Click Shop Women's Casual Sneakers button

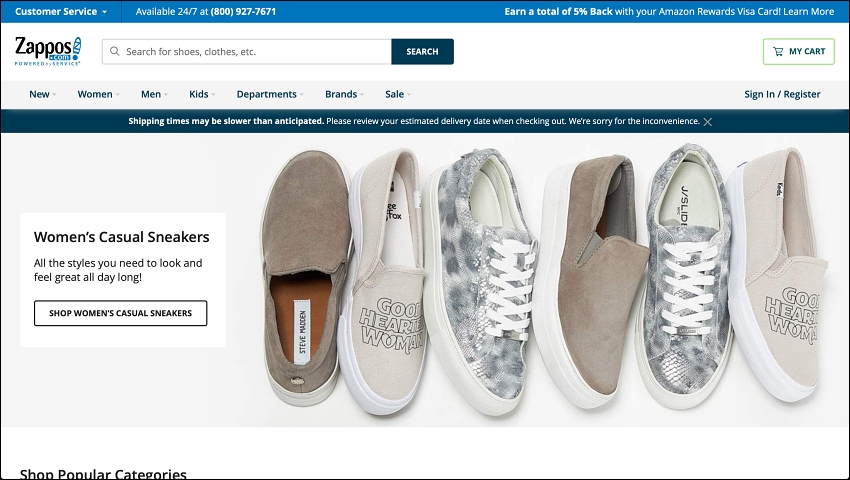(120, 313)
